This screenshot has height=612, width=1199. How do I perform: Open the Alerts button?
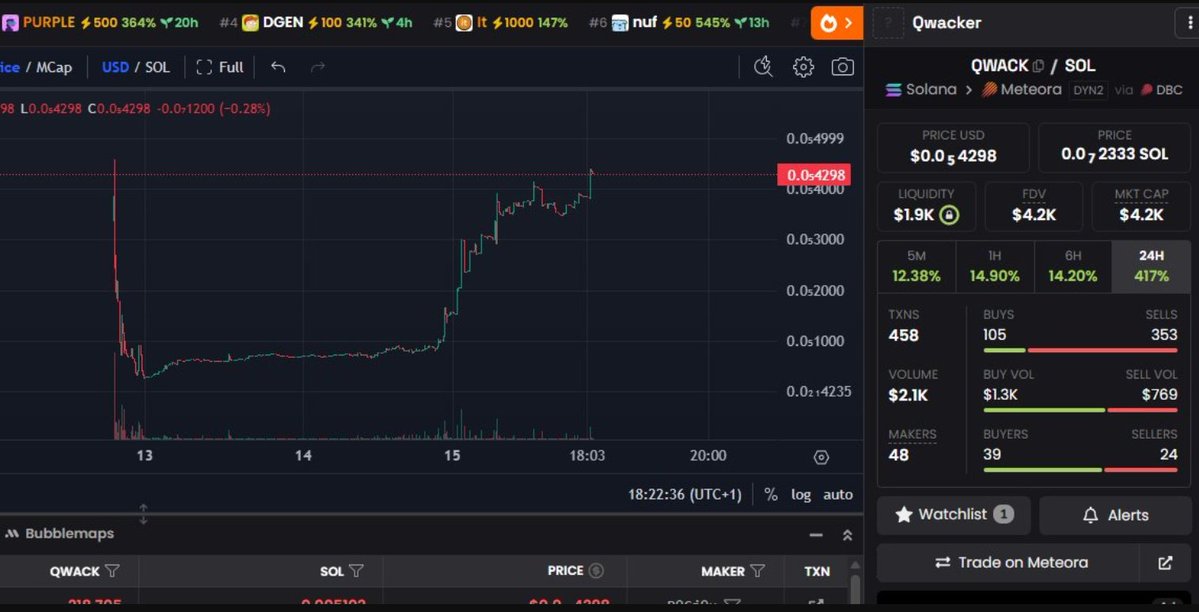pyautogui.click(x=1115, y=515)
